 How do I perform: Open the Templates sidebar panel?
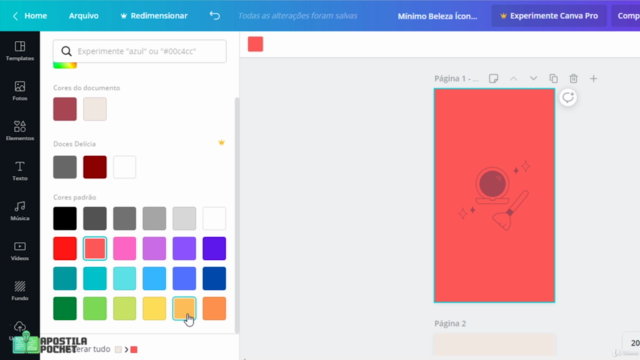20,51
